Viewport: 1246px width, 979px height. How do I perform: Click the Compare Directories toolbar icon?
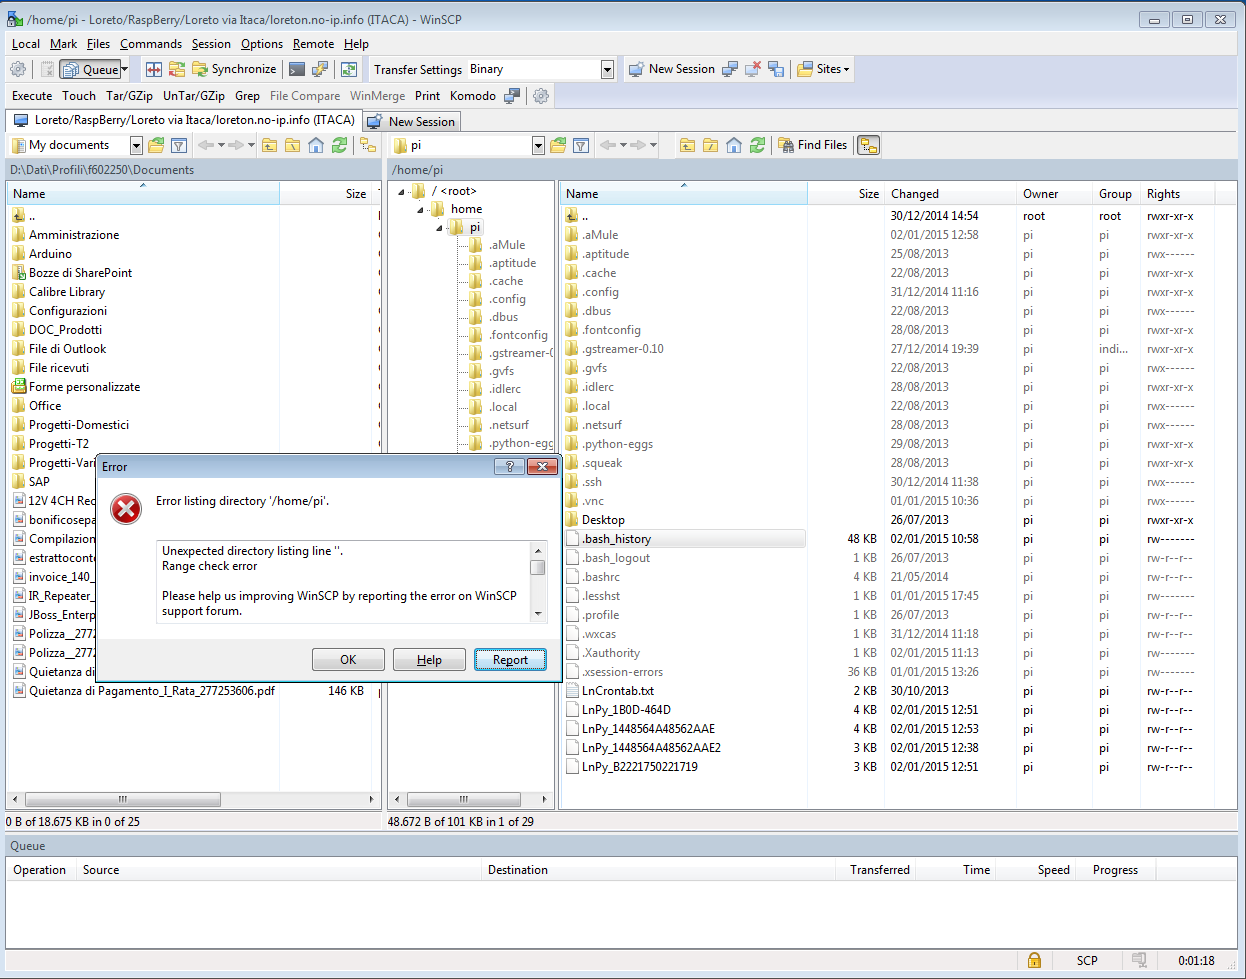(x=154, y=69)
